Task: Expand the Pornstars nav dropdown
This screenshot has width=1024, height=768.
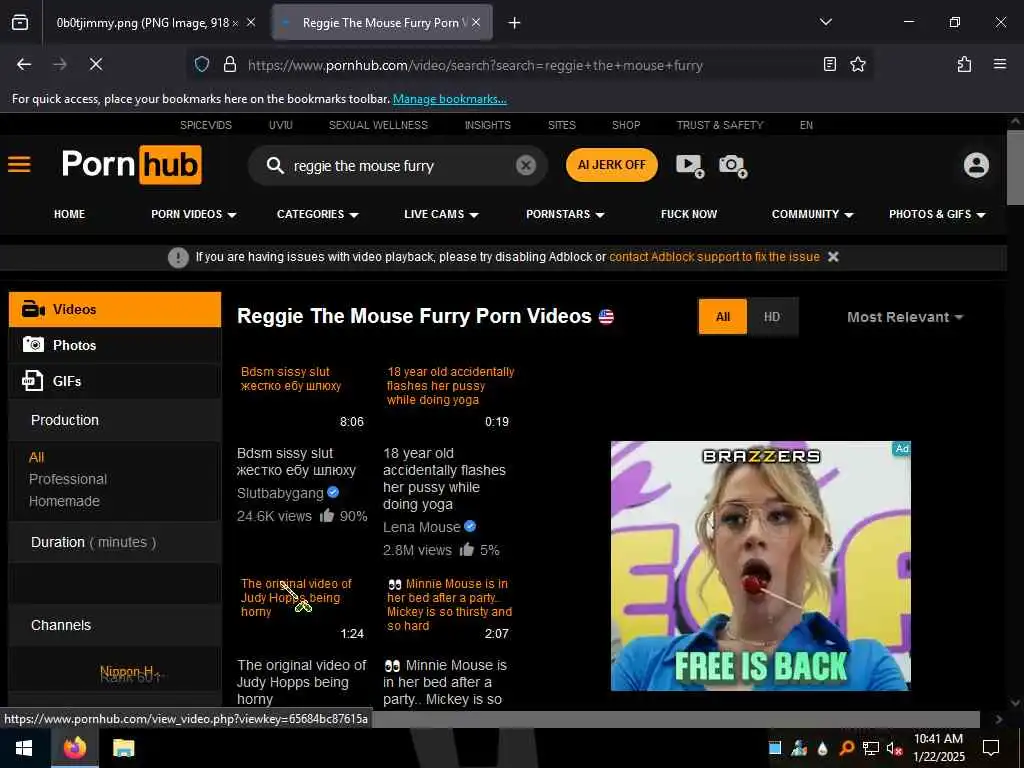Action: coord(565,214)
